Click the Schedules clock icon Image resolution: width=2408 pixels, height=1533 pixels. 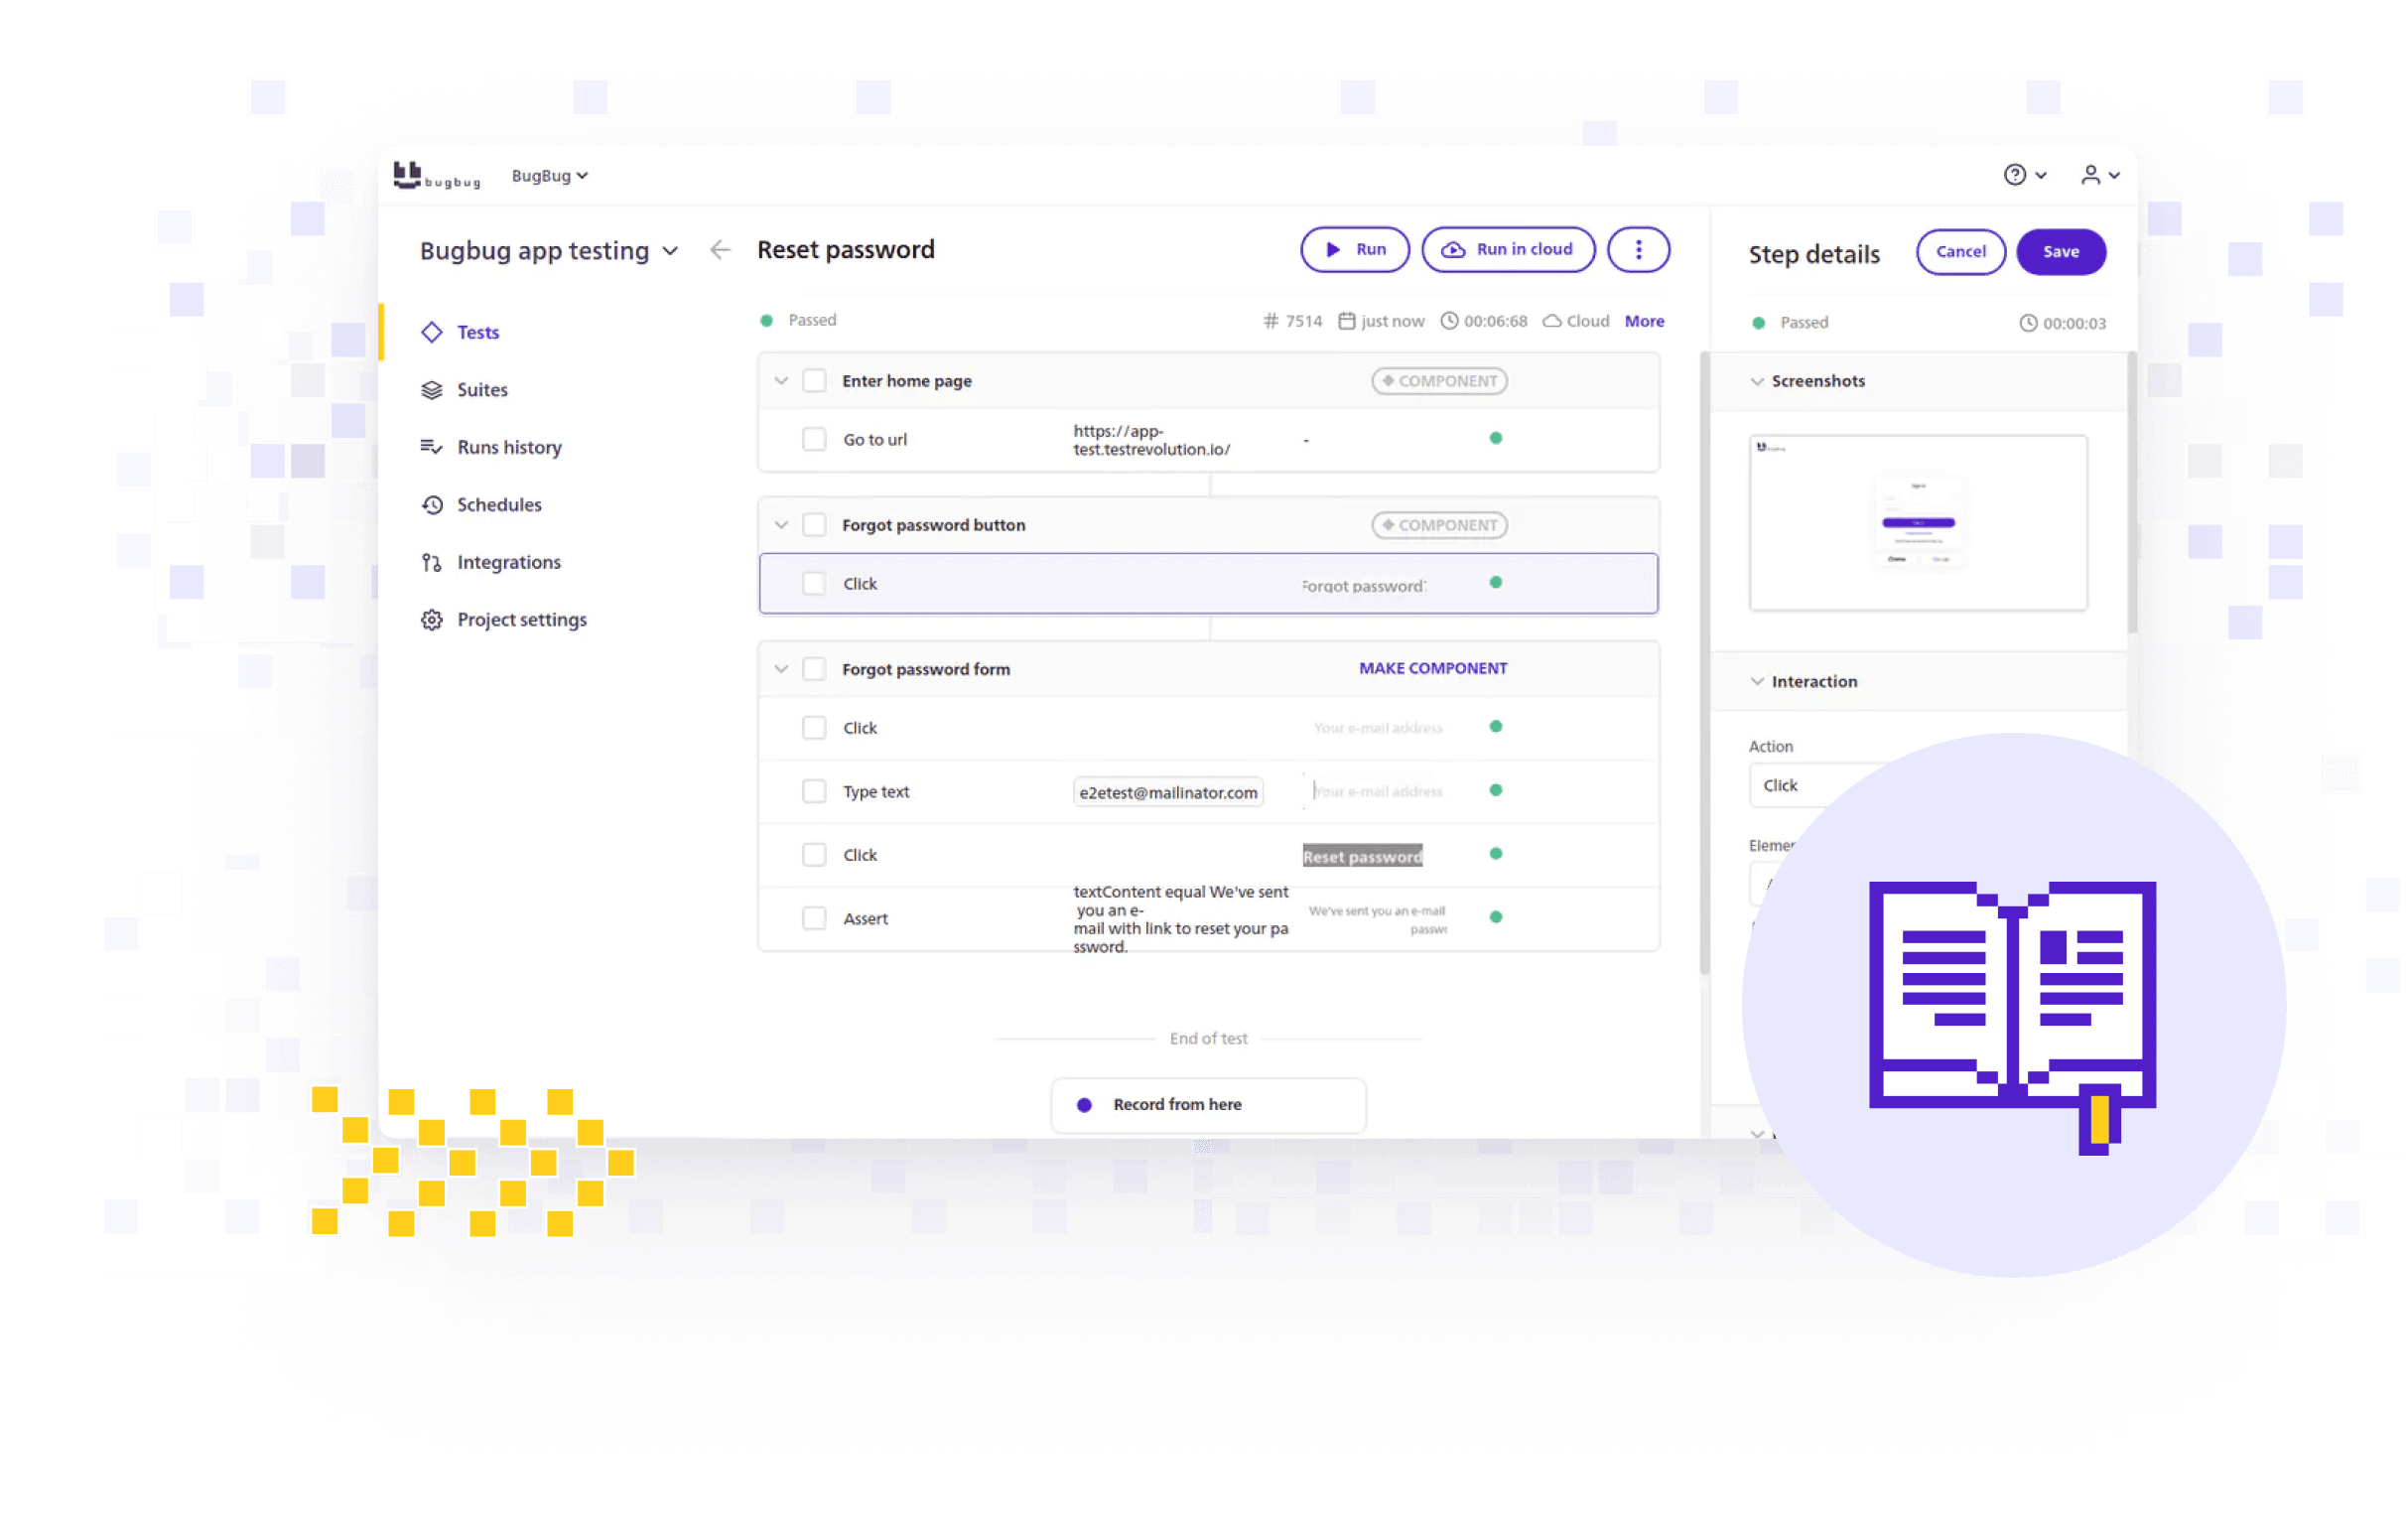click(x=431, y=505)
